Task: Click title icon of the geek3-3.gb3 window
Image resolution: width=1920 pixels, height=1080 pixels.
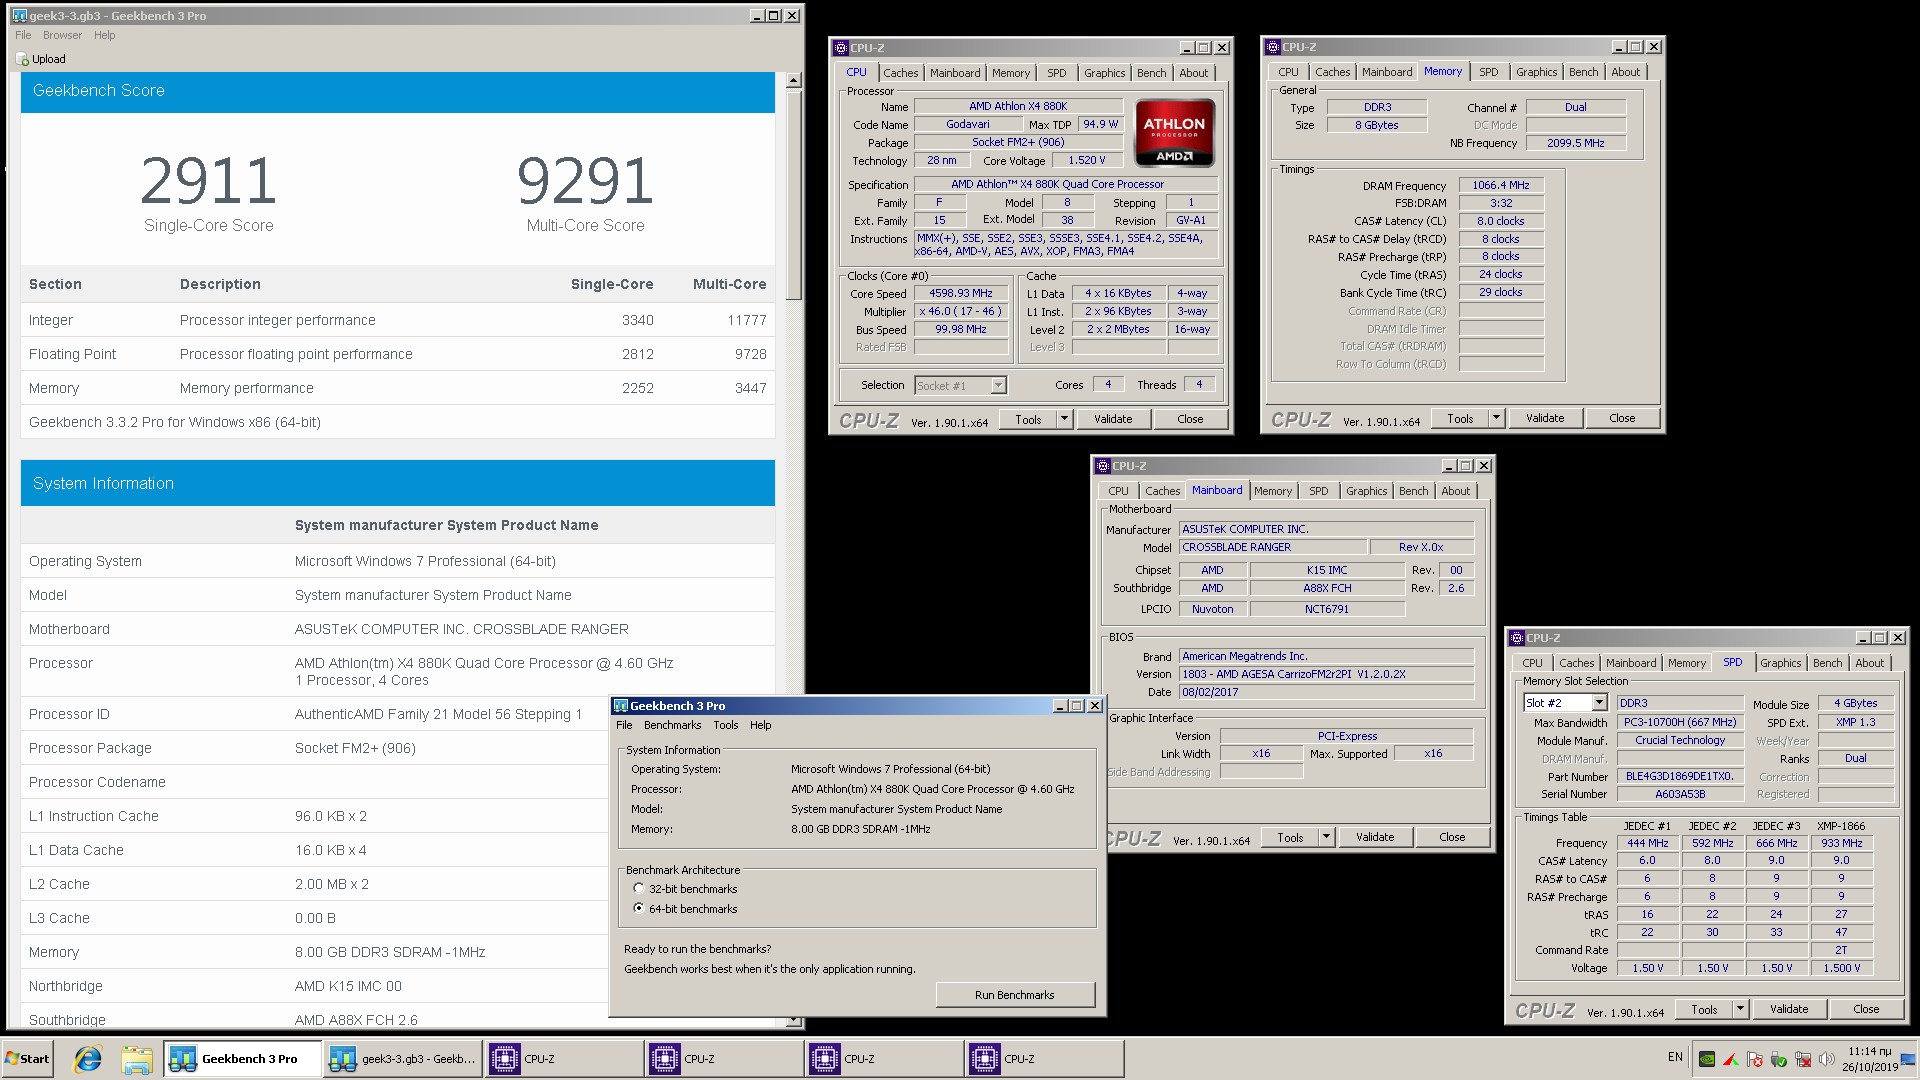Action: (x=19, y=16)
